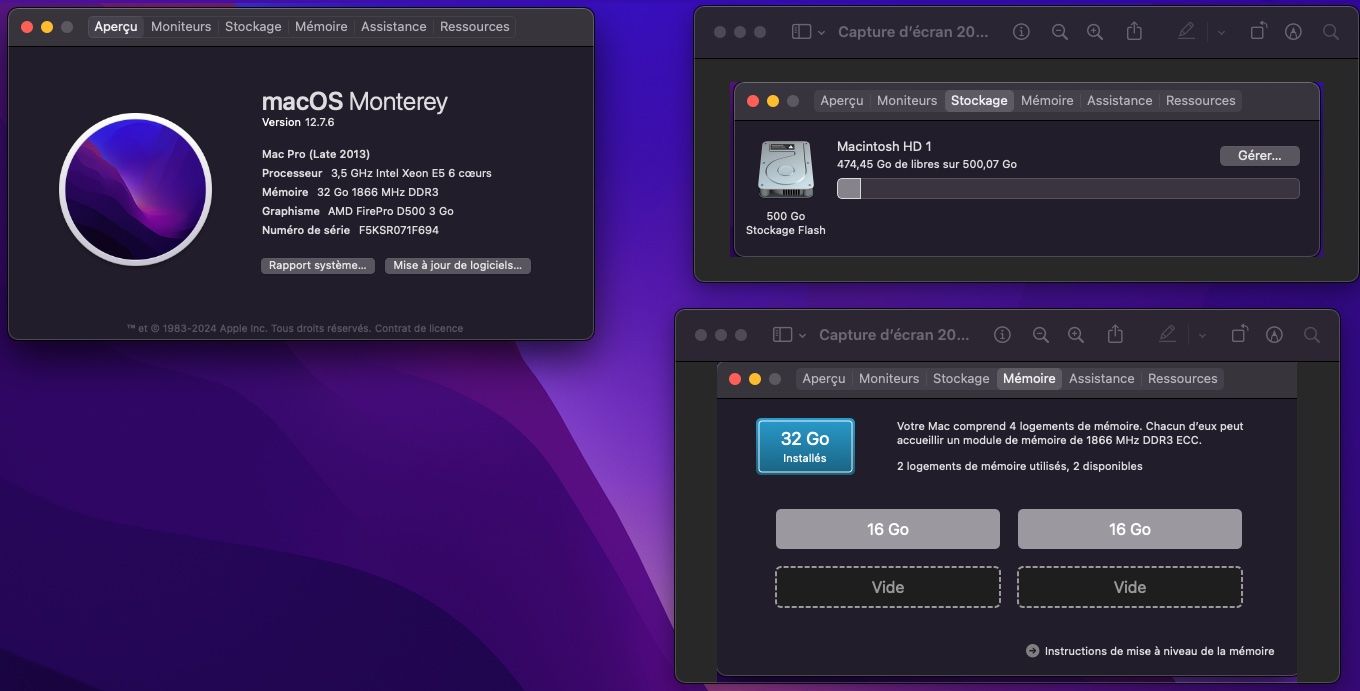Click the AMD FirePro D500 3 Go text

391,211
